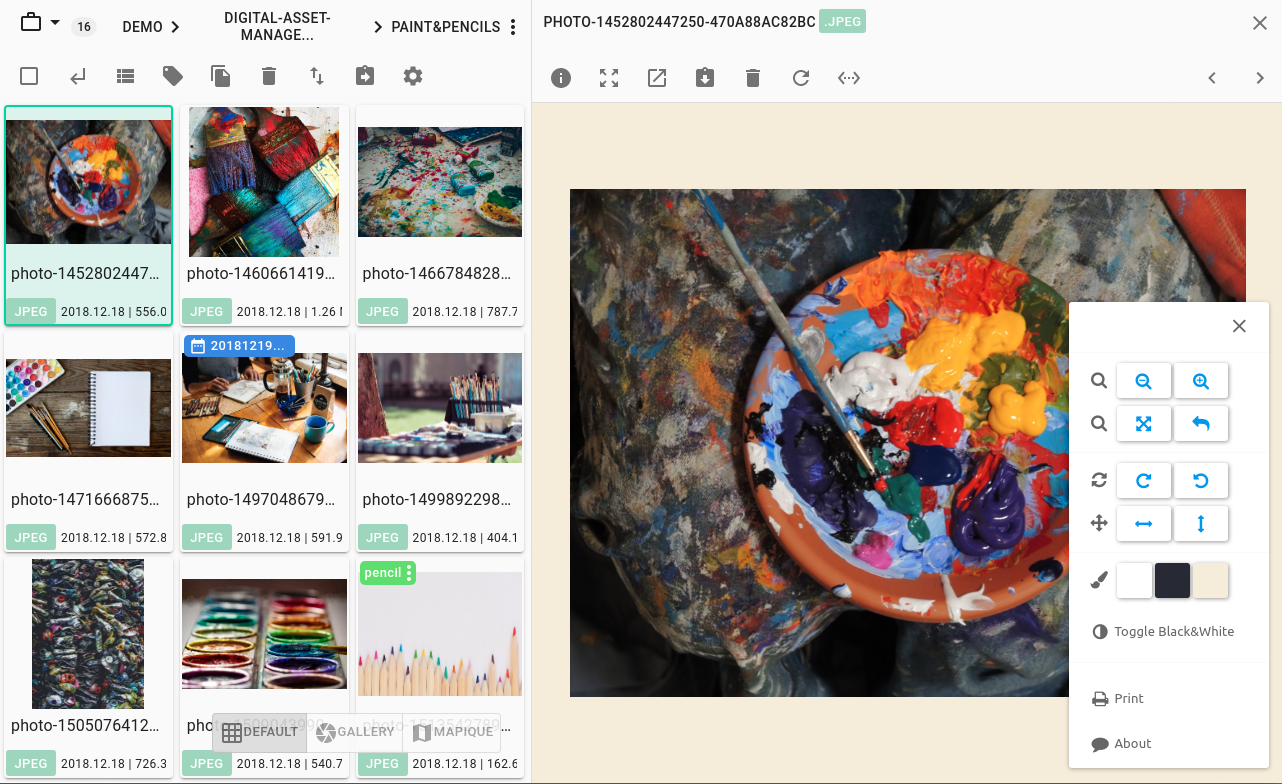Navigate to DEMO breadcrumb
The width and height of the screenshot is (1282, 784).
tap(142, 27)
